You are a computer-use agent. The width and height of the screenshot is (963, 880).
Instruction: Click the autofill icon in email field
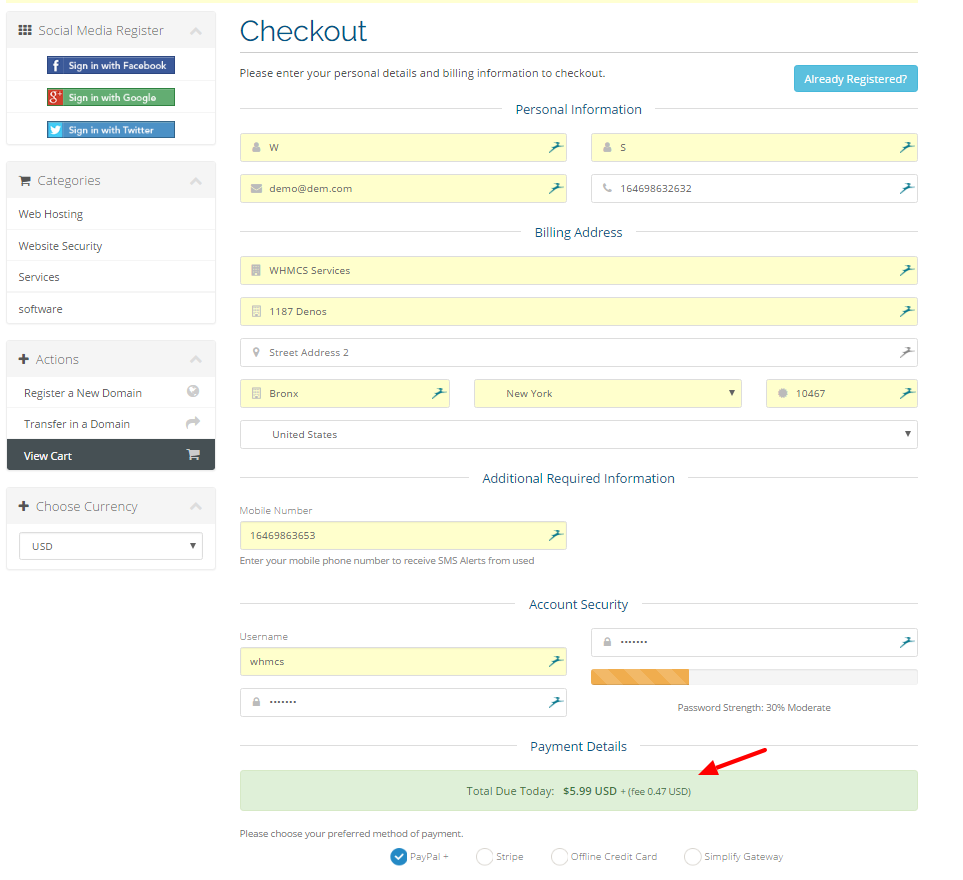click(555, 188)
